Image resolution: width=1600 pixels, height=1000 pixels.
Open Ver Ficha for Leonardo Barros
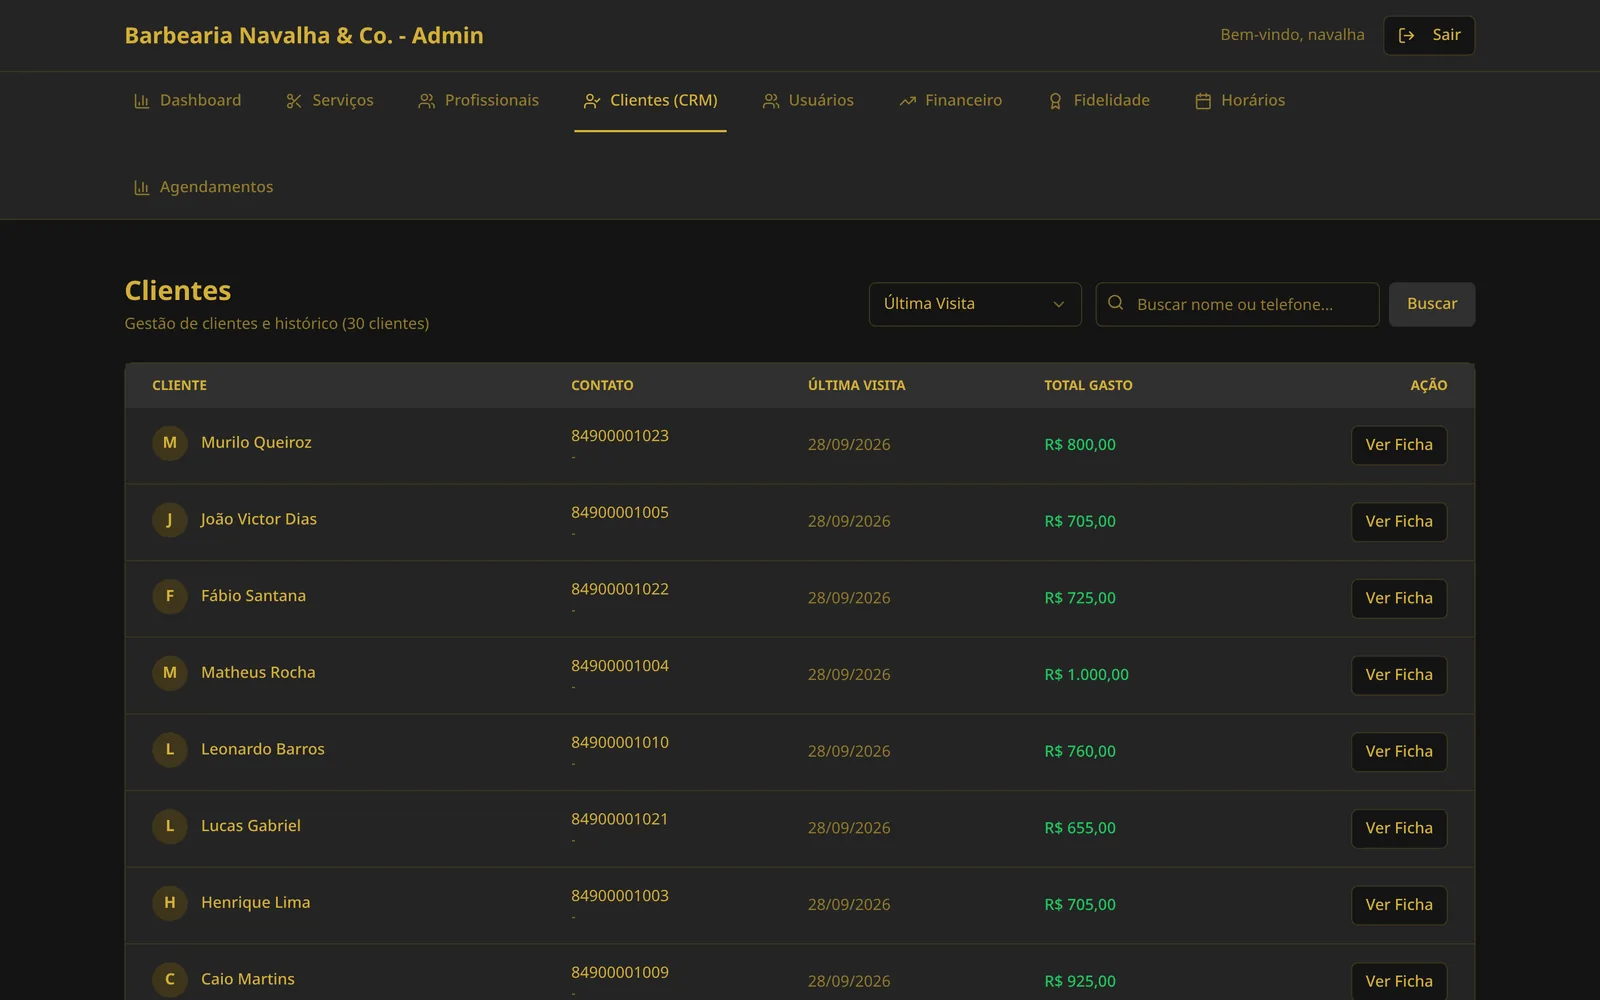pos(1399,752)
